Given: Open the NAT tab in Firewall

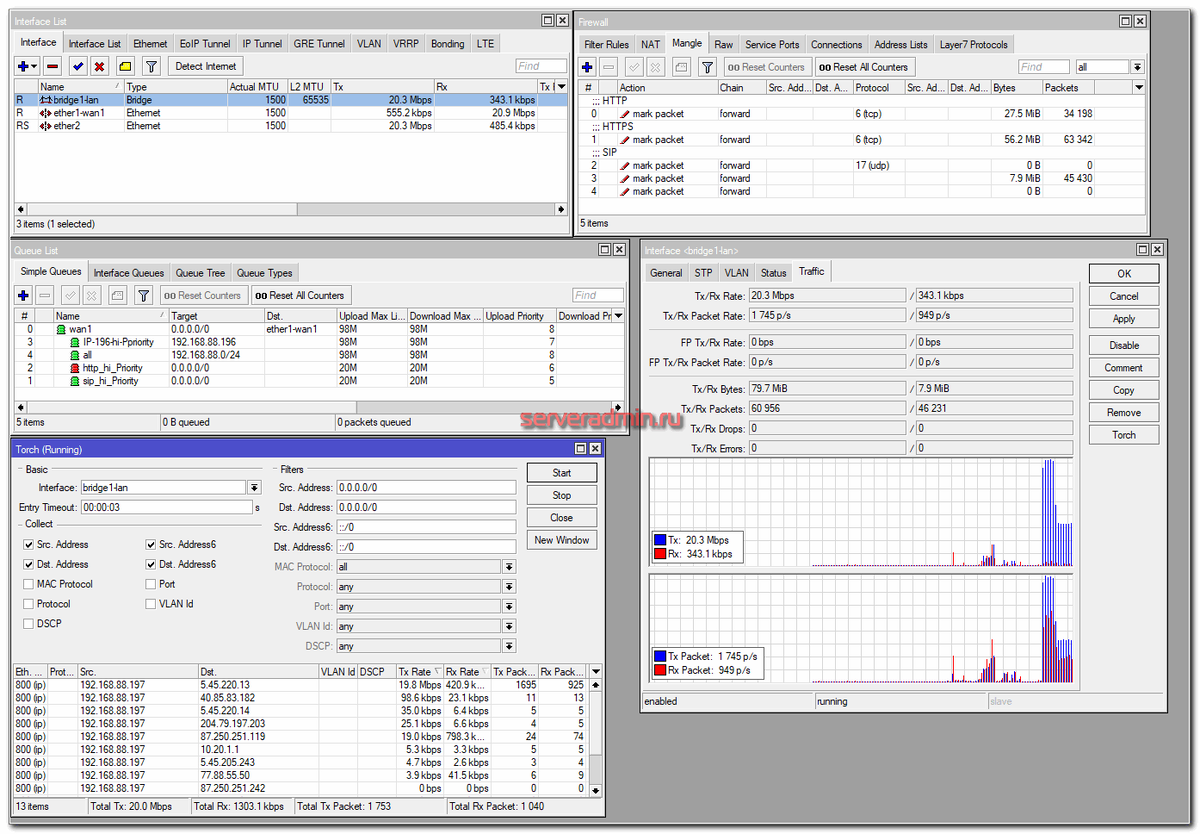Looking at the screenshot, I should [x=651, y=45].
